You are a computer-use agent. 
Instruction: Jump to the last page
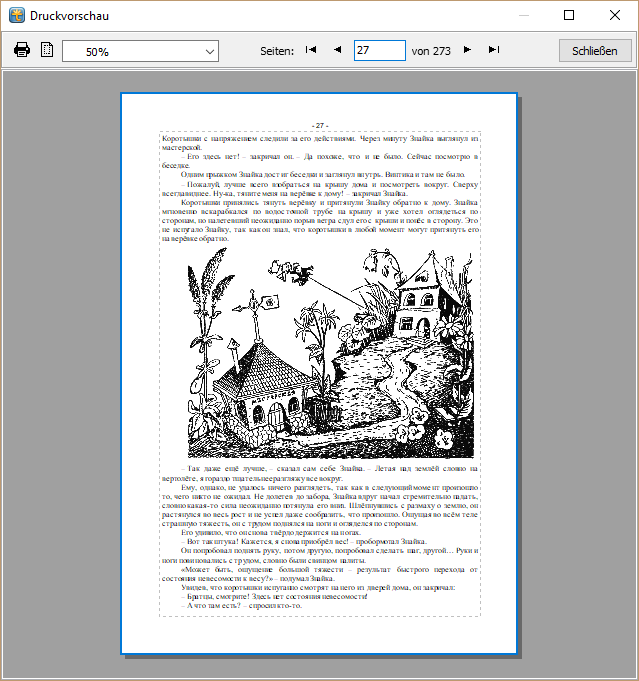point(494,50)
